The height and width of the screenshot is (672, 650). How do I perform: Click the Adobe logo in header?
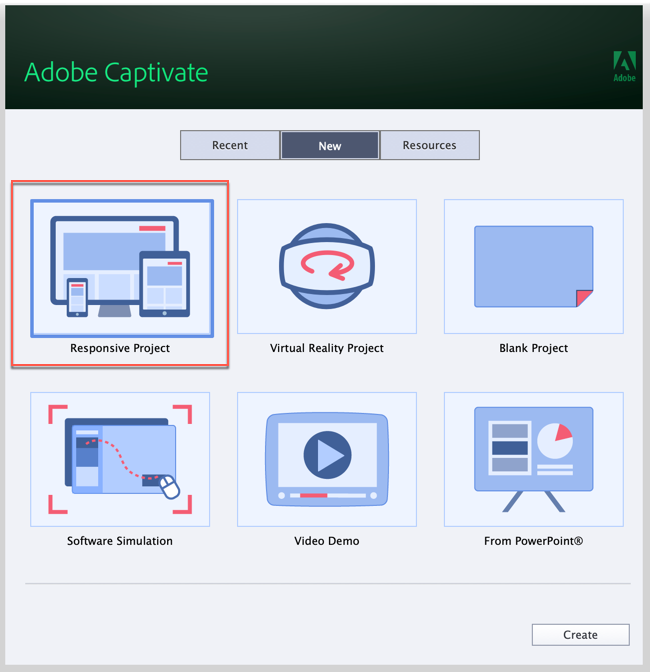[624, 66]
